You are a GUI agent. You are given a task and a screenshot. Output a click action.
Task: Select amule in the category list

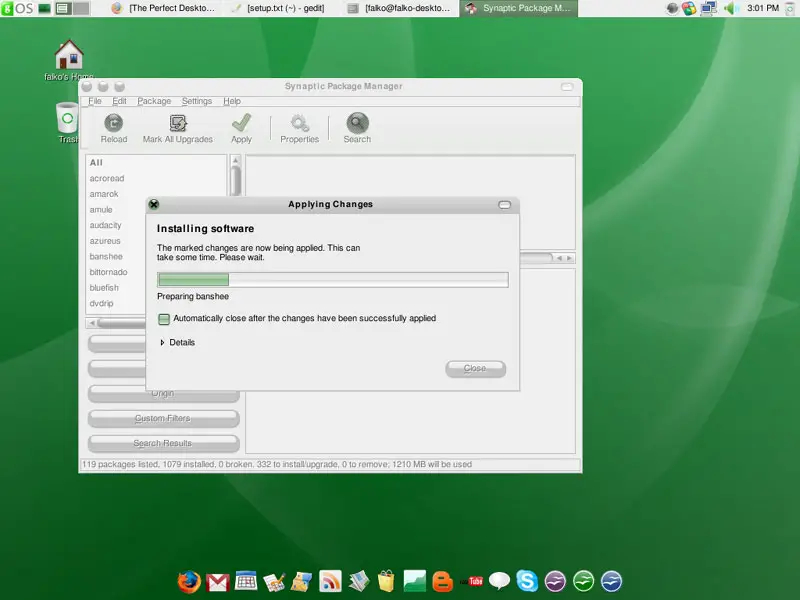point(101,210)
